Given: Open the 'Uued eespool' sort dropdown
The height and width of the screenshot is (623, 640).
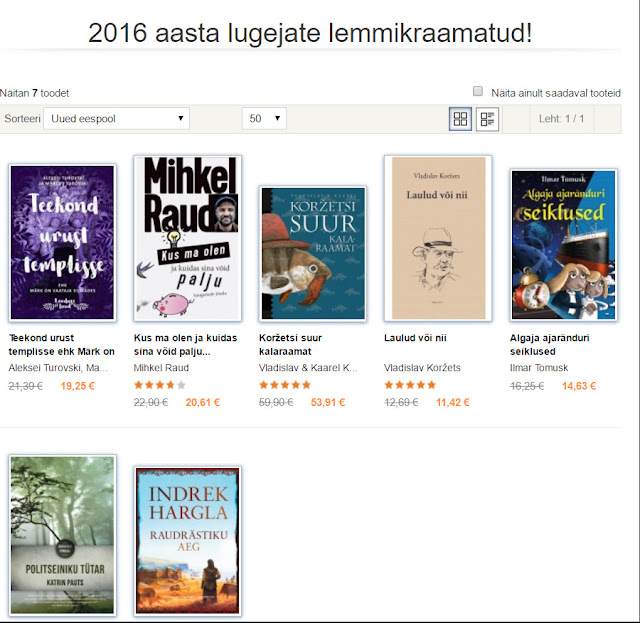Looking at the screenshot, I should click(x=116, y=118).
